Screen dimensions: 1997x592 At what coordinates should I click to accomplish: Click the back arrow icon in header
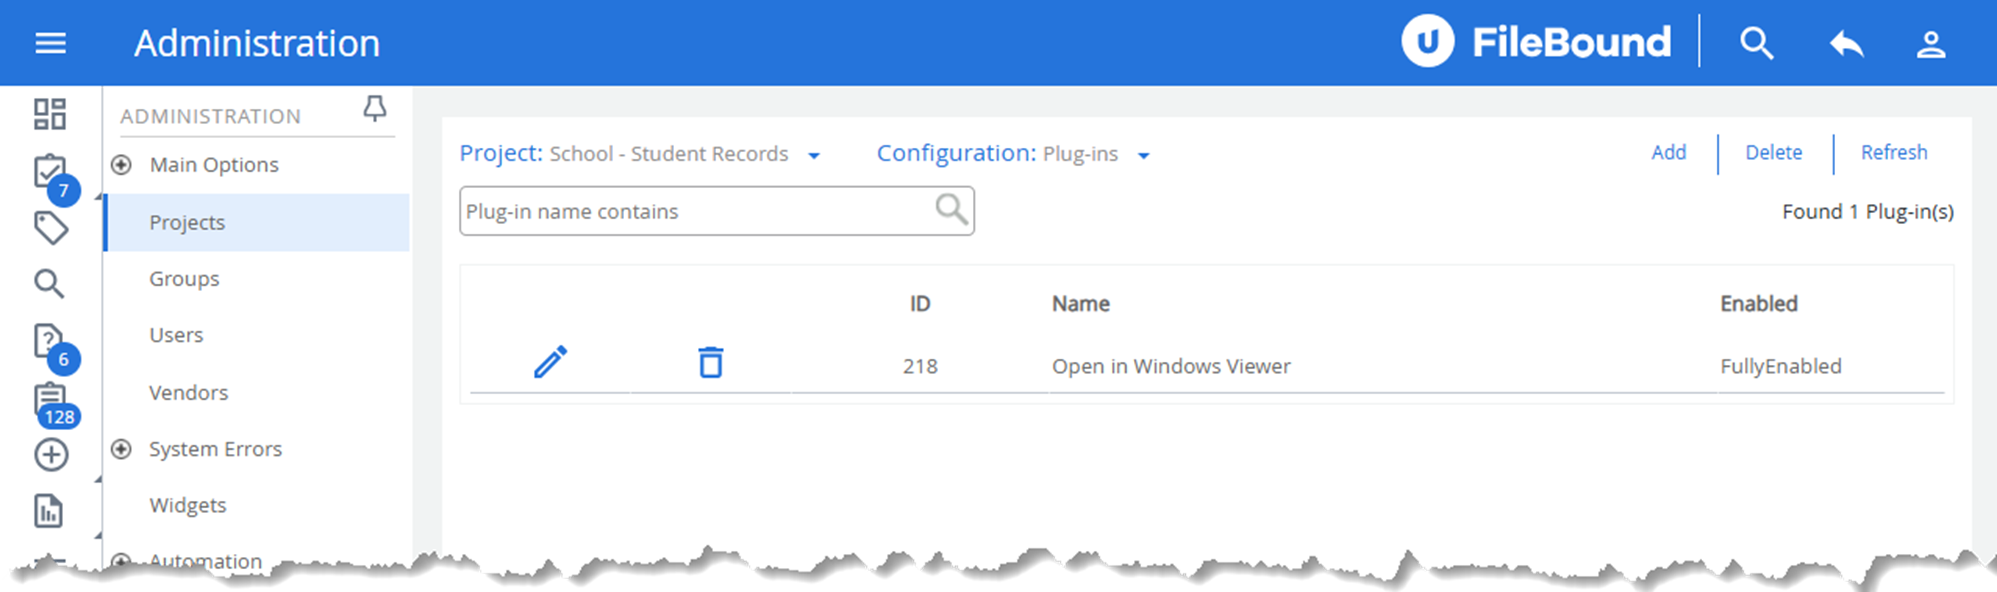point(1846,44)
